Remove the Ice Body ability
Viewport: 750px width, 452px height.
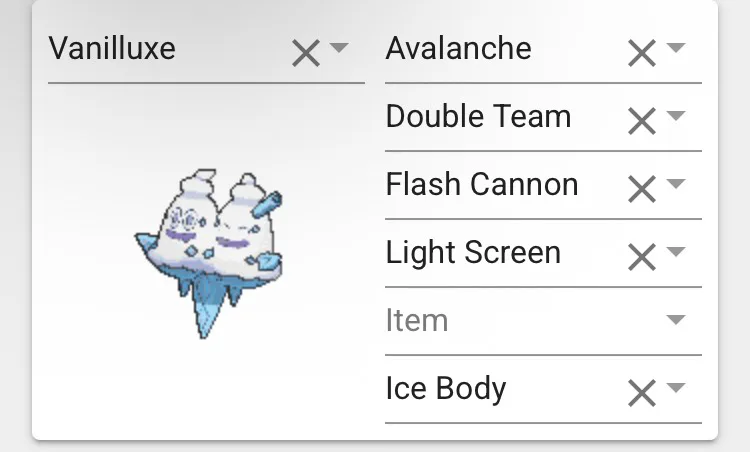click(641, 393)
